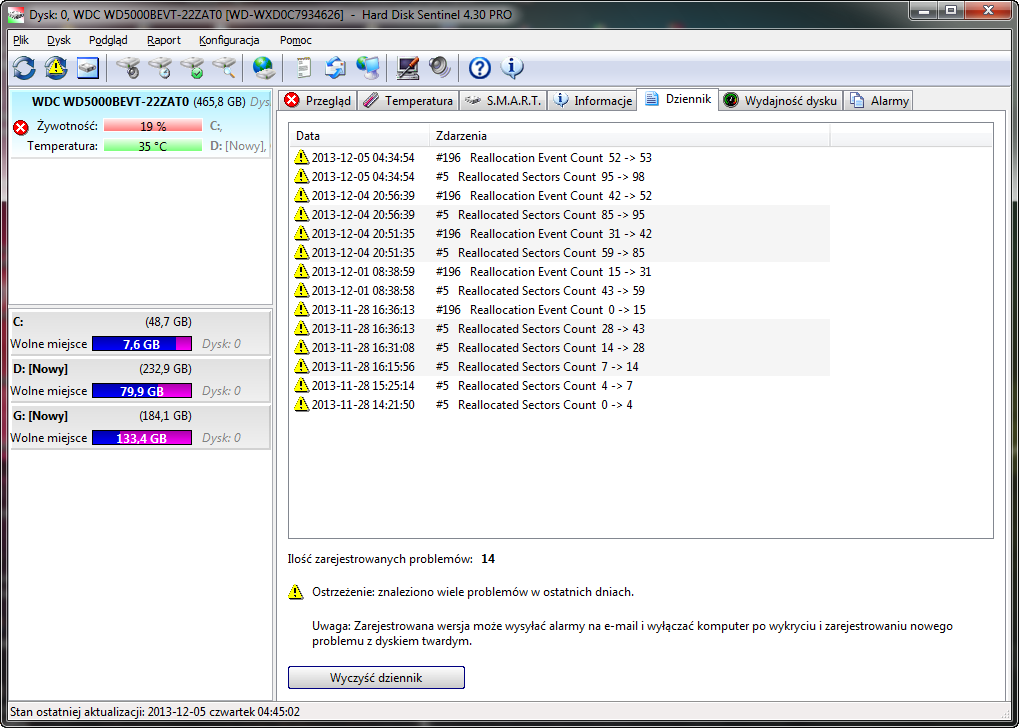The image size is (1019, 728).
Task: Switch to the Informacje tab
Action: [x=593, y=101]
